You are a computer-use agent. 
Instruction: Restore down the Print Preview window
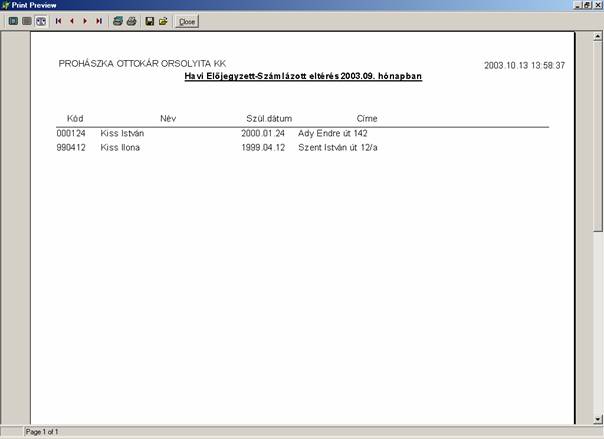585,5
